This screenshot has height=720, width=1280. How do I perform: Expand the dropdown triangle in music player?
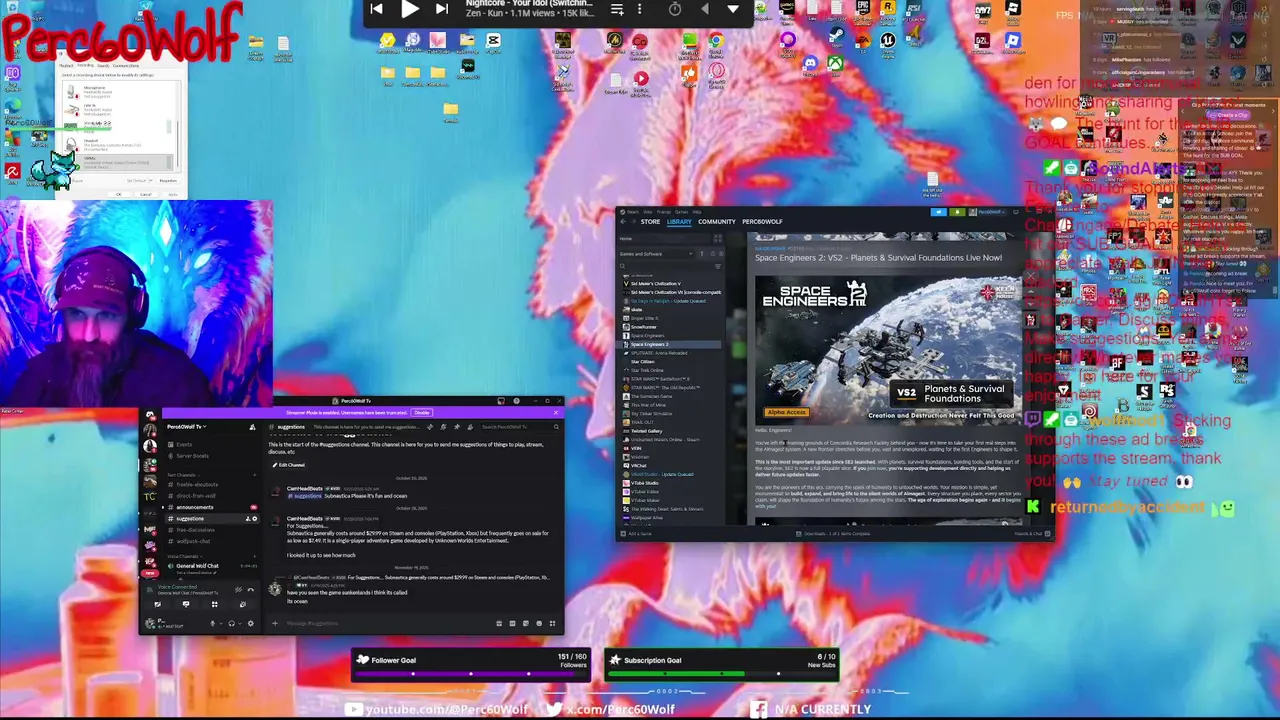point(733,9)
